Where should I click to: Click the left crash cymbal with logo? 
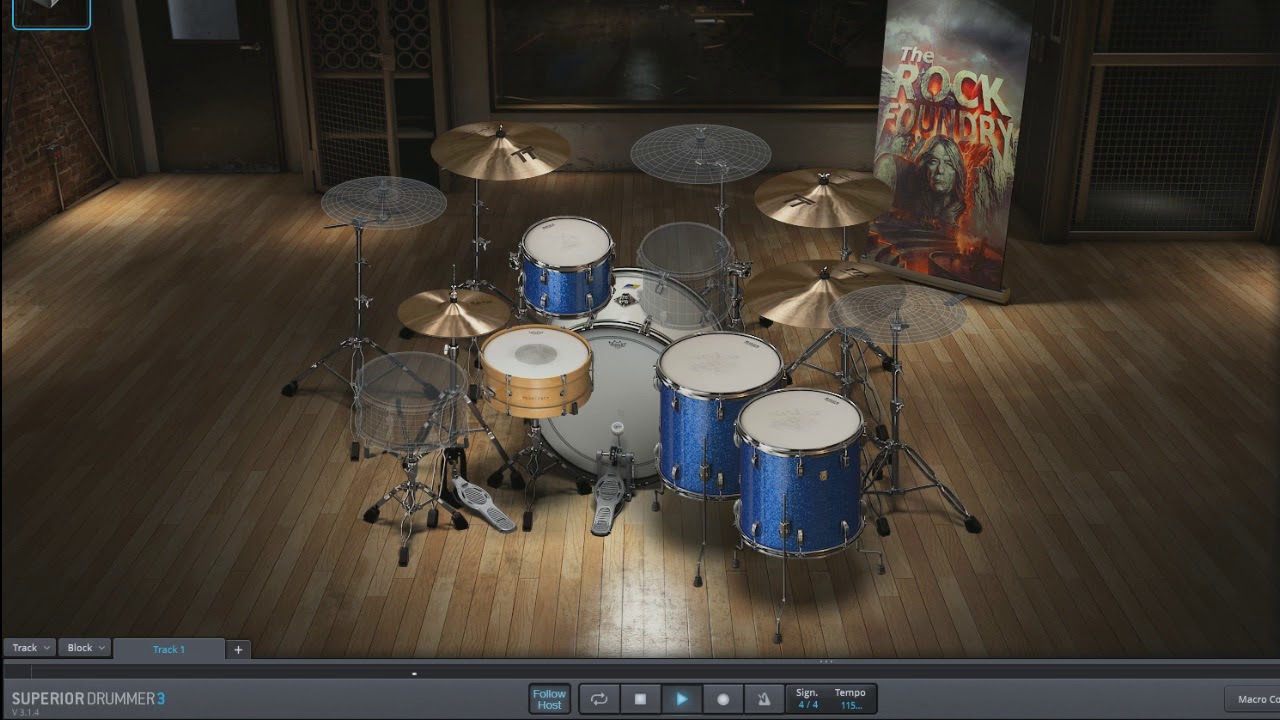coord(500,150)
